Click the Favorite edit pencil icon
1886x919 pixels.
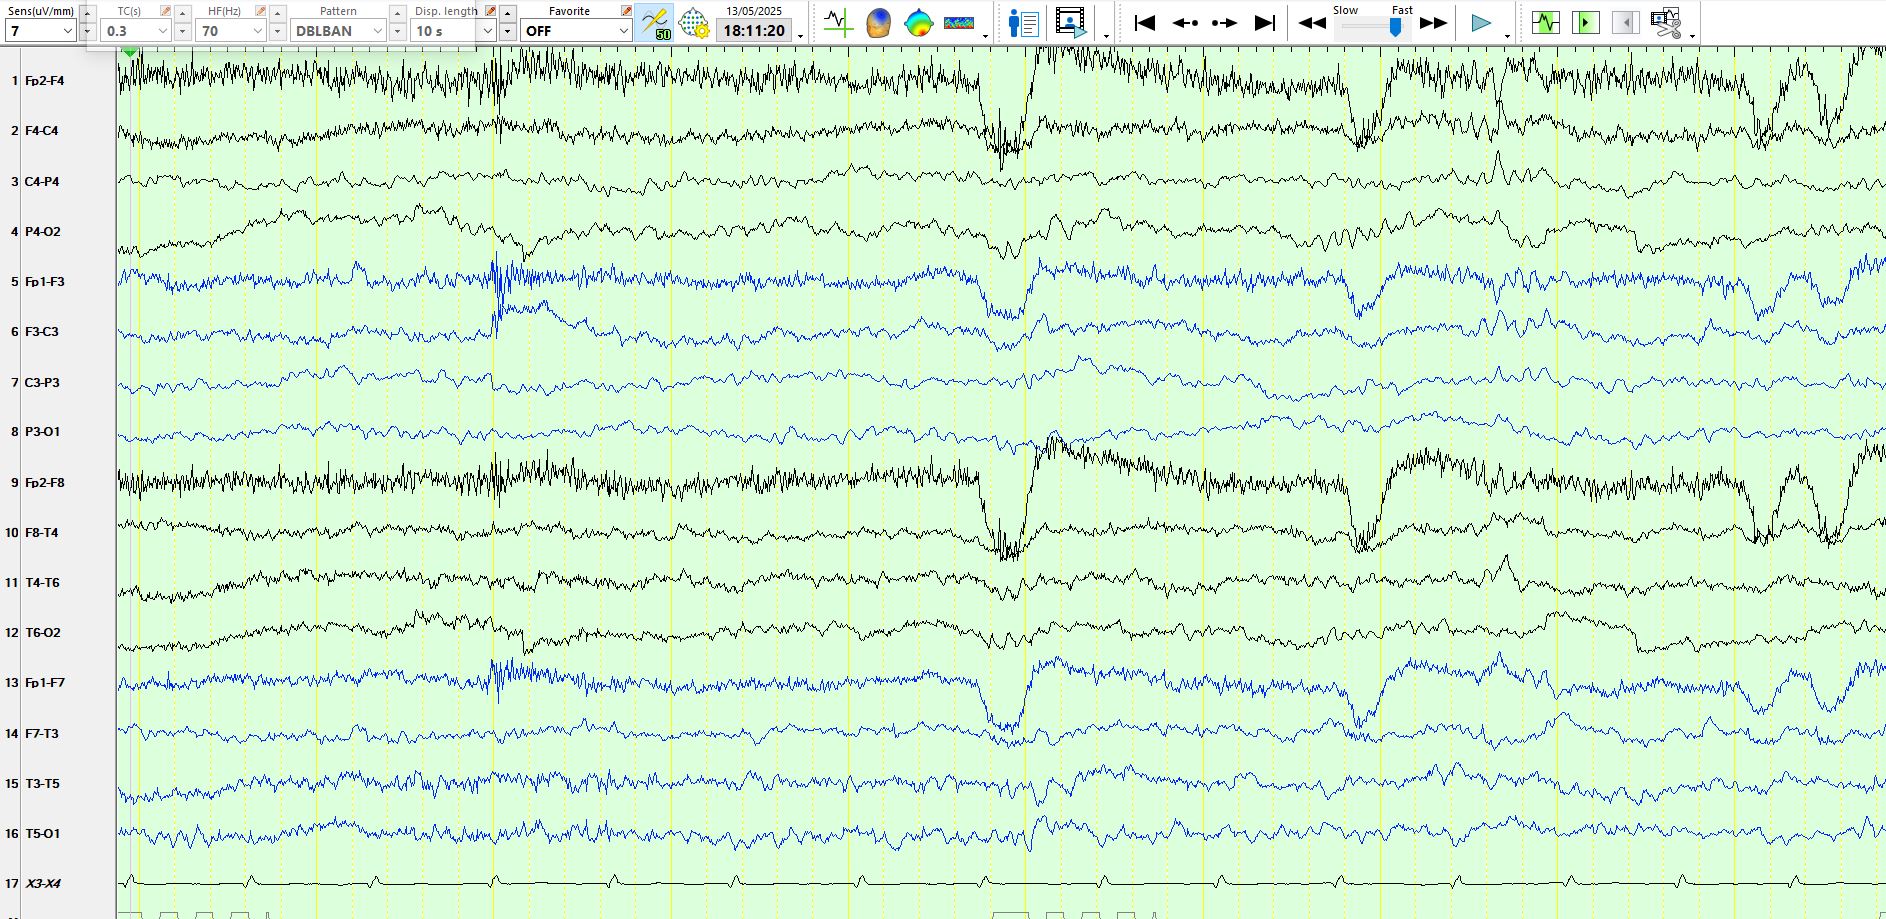pos(626,11)
